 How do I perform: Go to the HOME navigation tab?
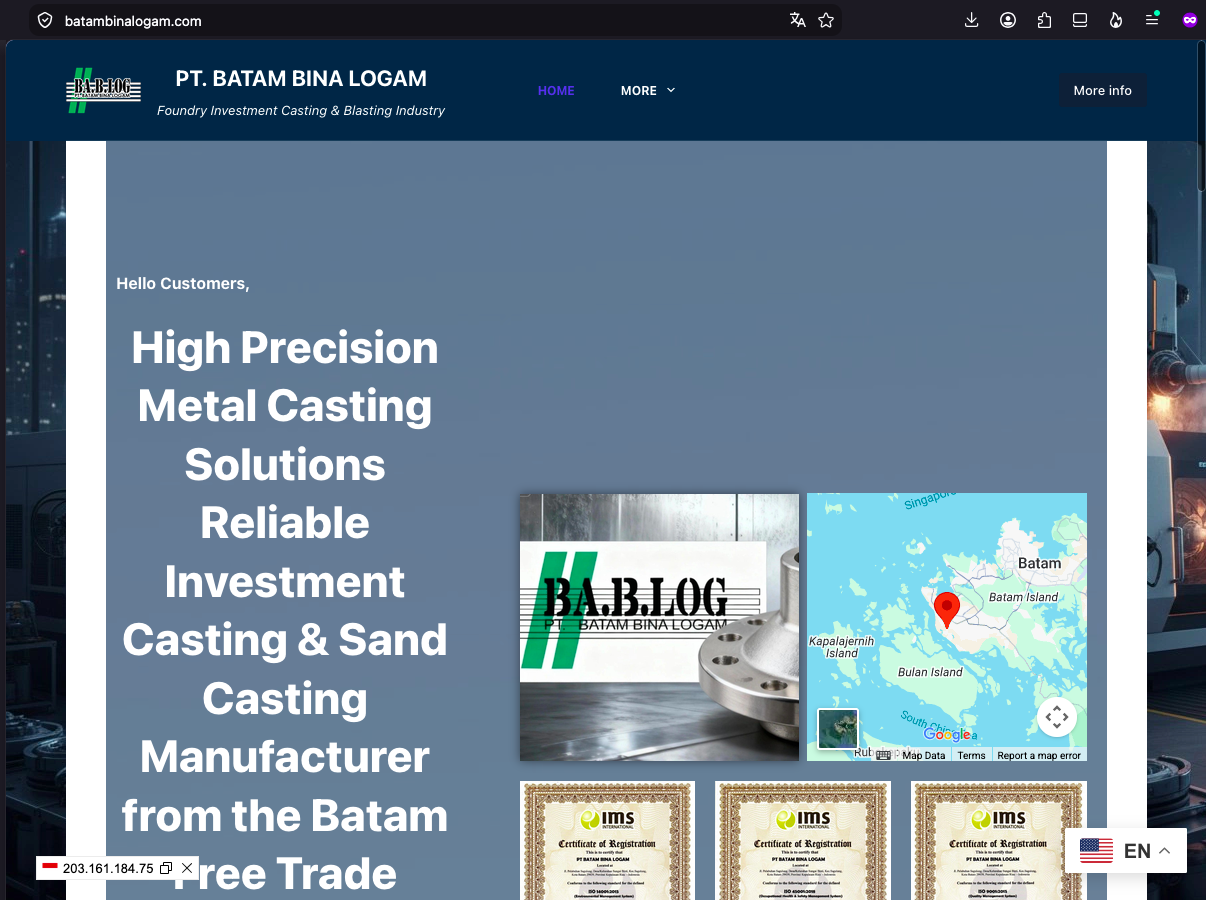click(556, 90)
